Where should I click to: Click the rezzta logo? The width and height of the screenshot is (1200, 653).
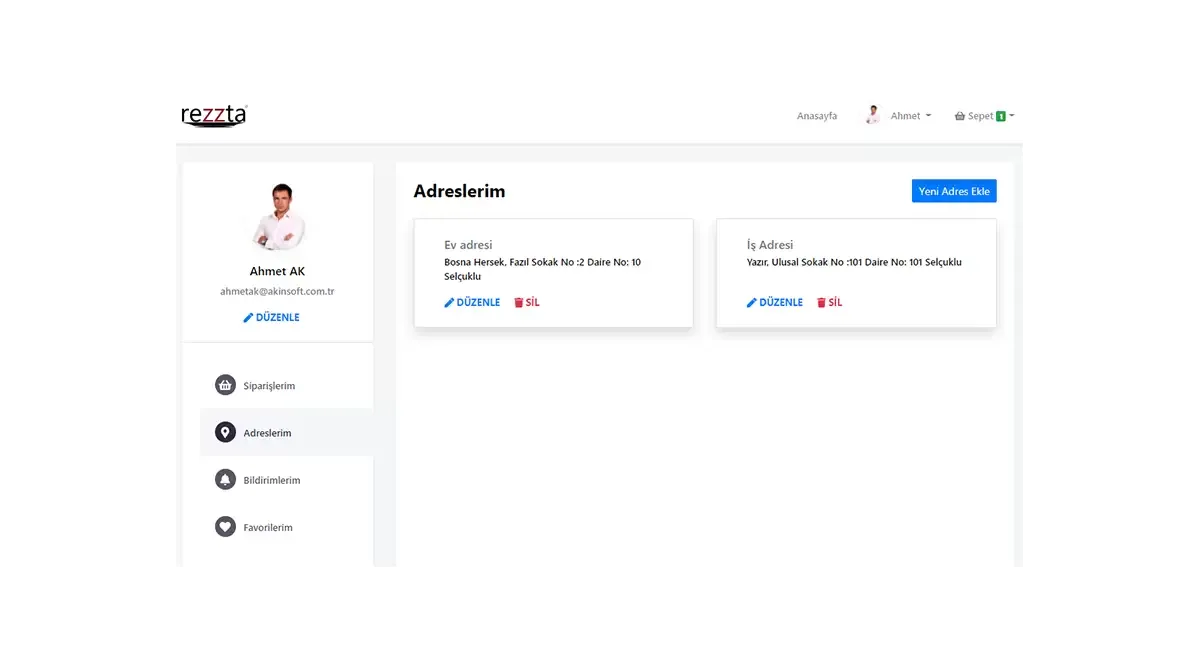pos(214,115)
